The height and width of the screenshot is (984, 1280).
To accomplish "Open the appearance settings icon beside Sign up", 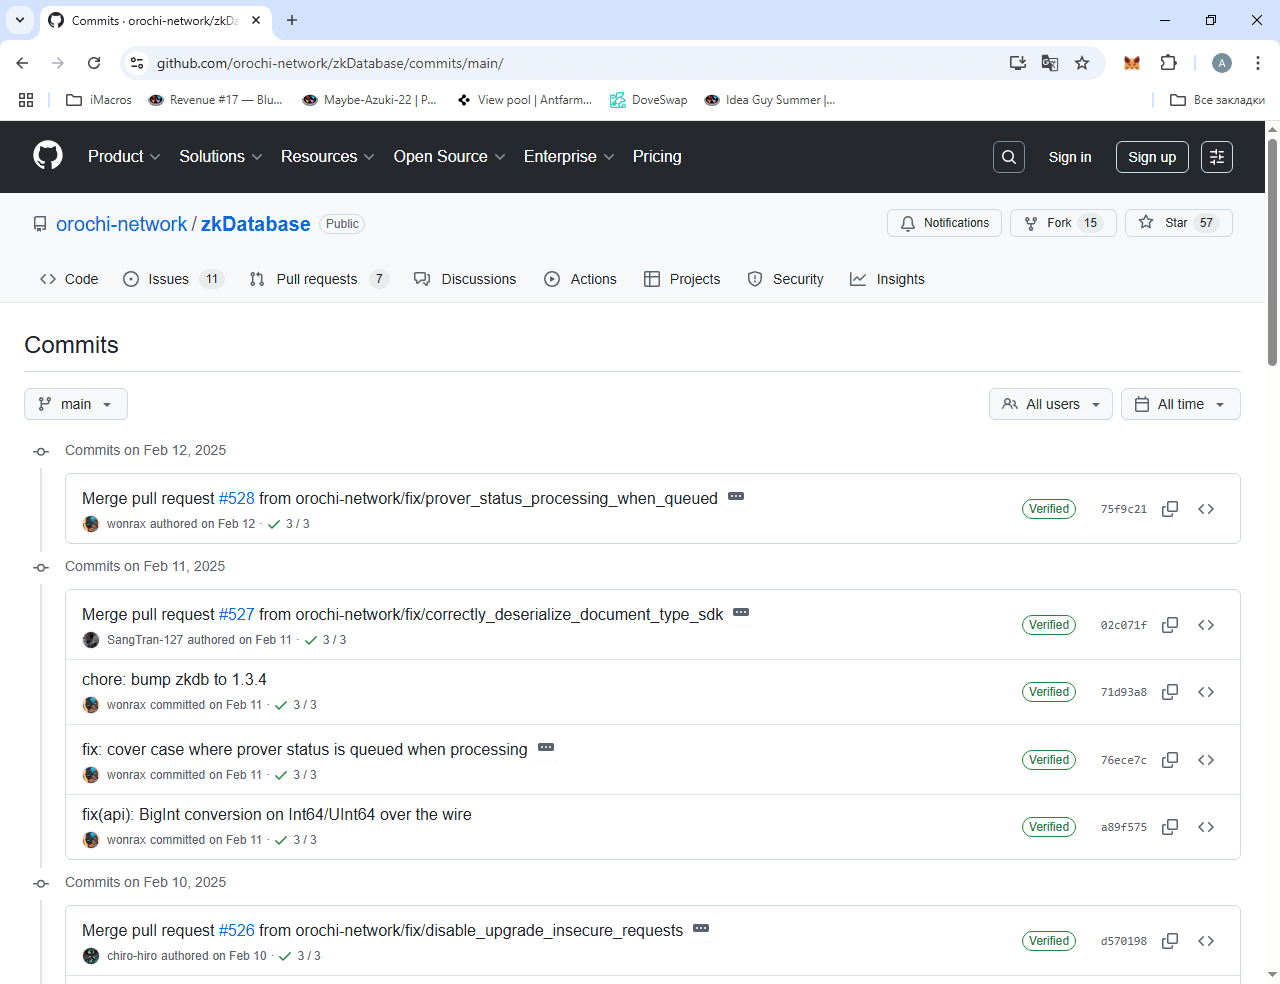I will [1217, 157].
